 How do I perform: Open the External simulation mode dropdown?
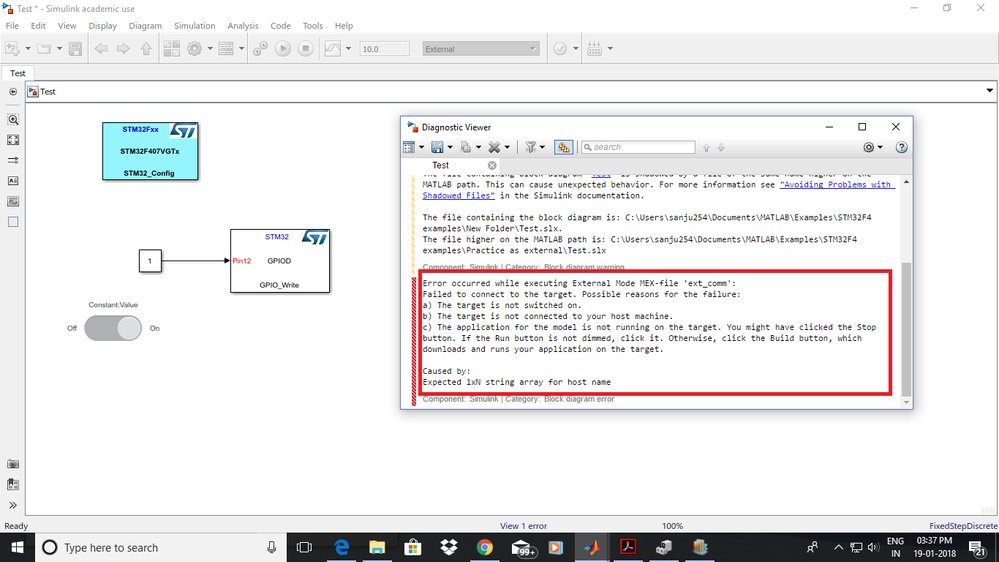tap(481, 48)
